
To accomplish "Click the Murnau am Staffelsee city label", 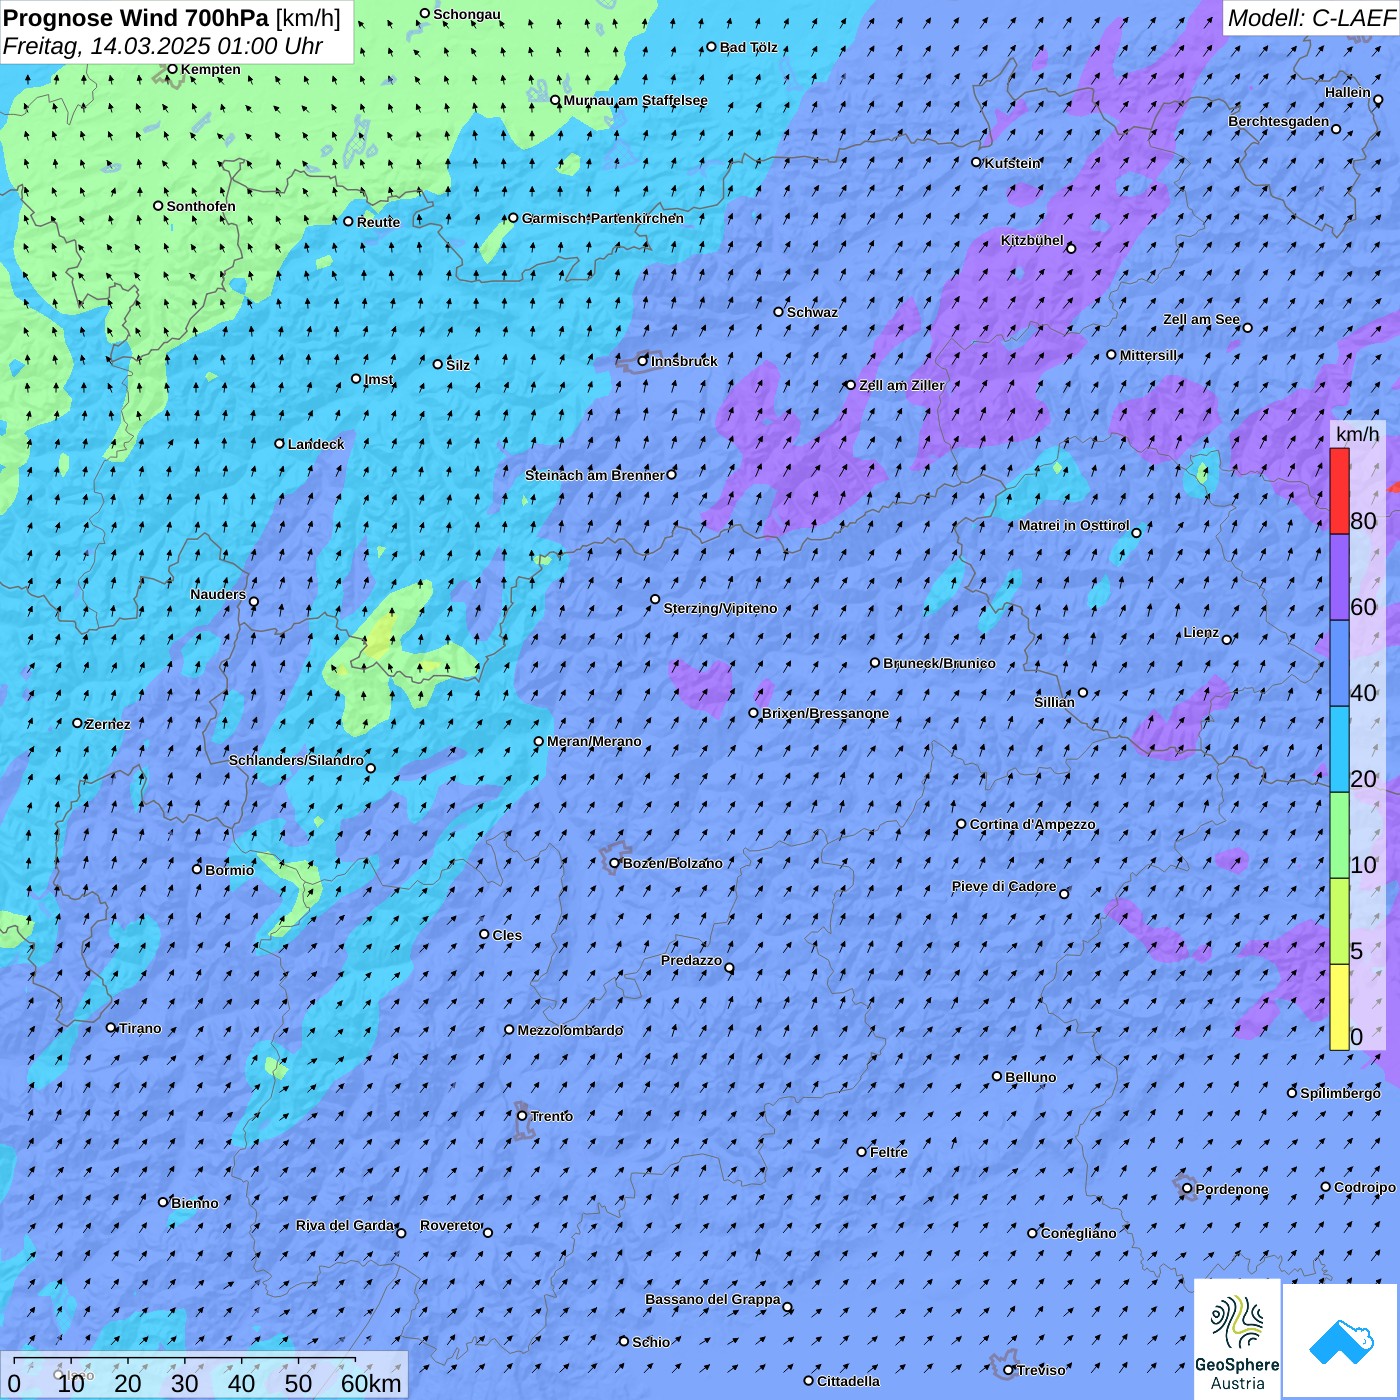I will point(635,100).
